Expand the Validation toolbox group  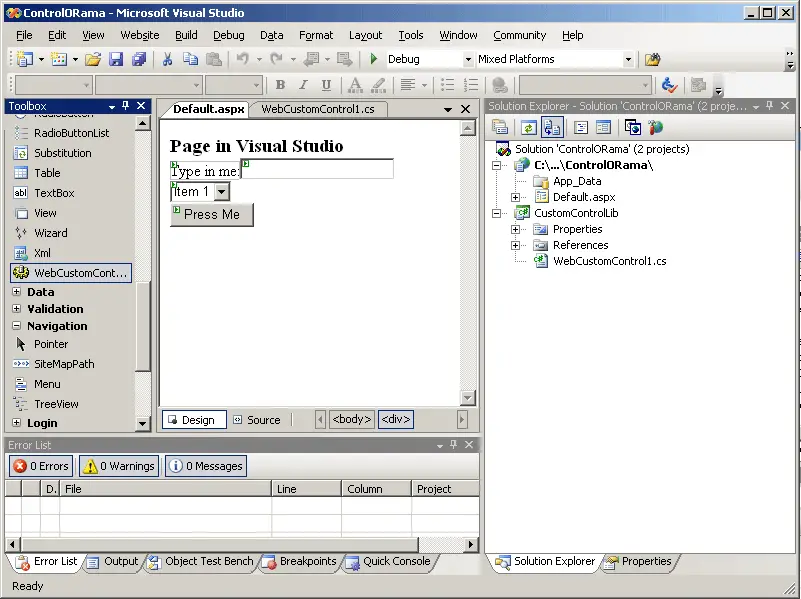16,309
